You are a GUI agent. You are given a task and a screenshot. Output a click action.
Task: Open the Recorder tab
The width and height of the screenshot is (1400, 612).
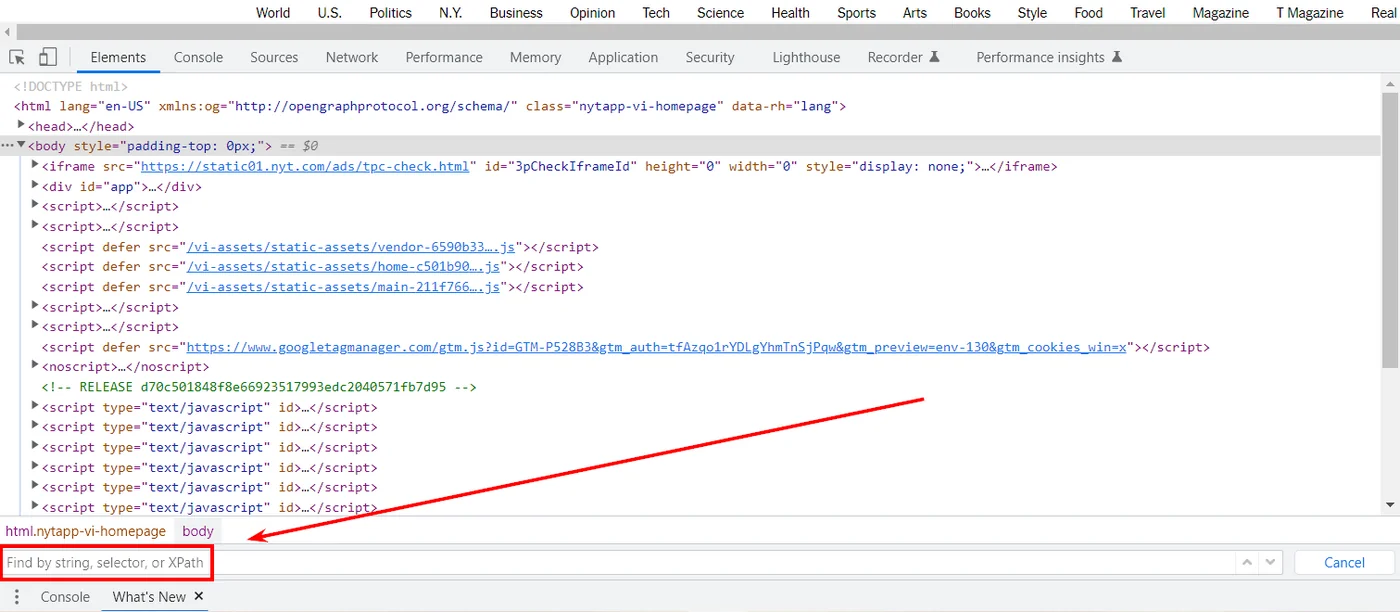(x=904, y=57)
